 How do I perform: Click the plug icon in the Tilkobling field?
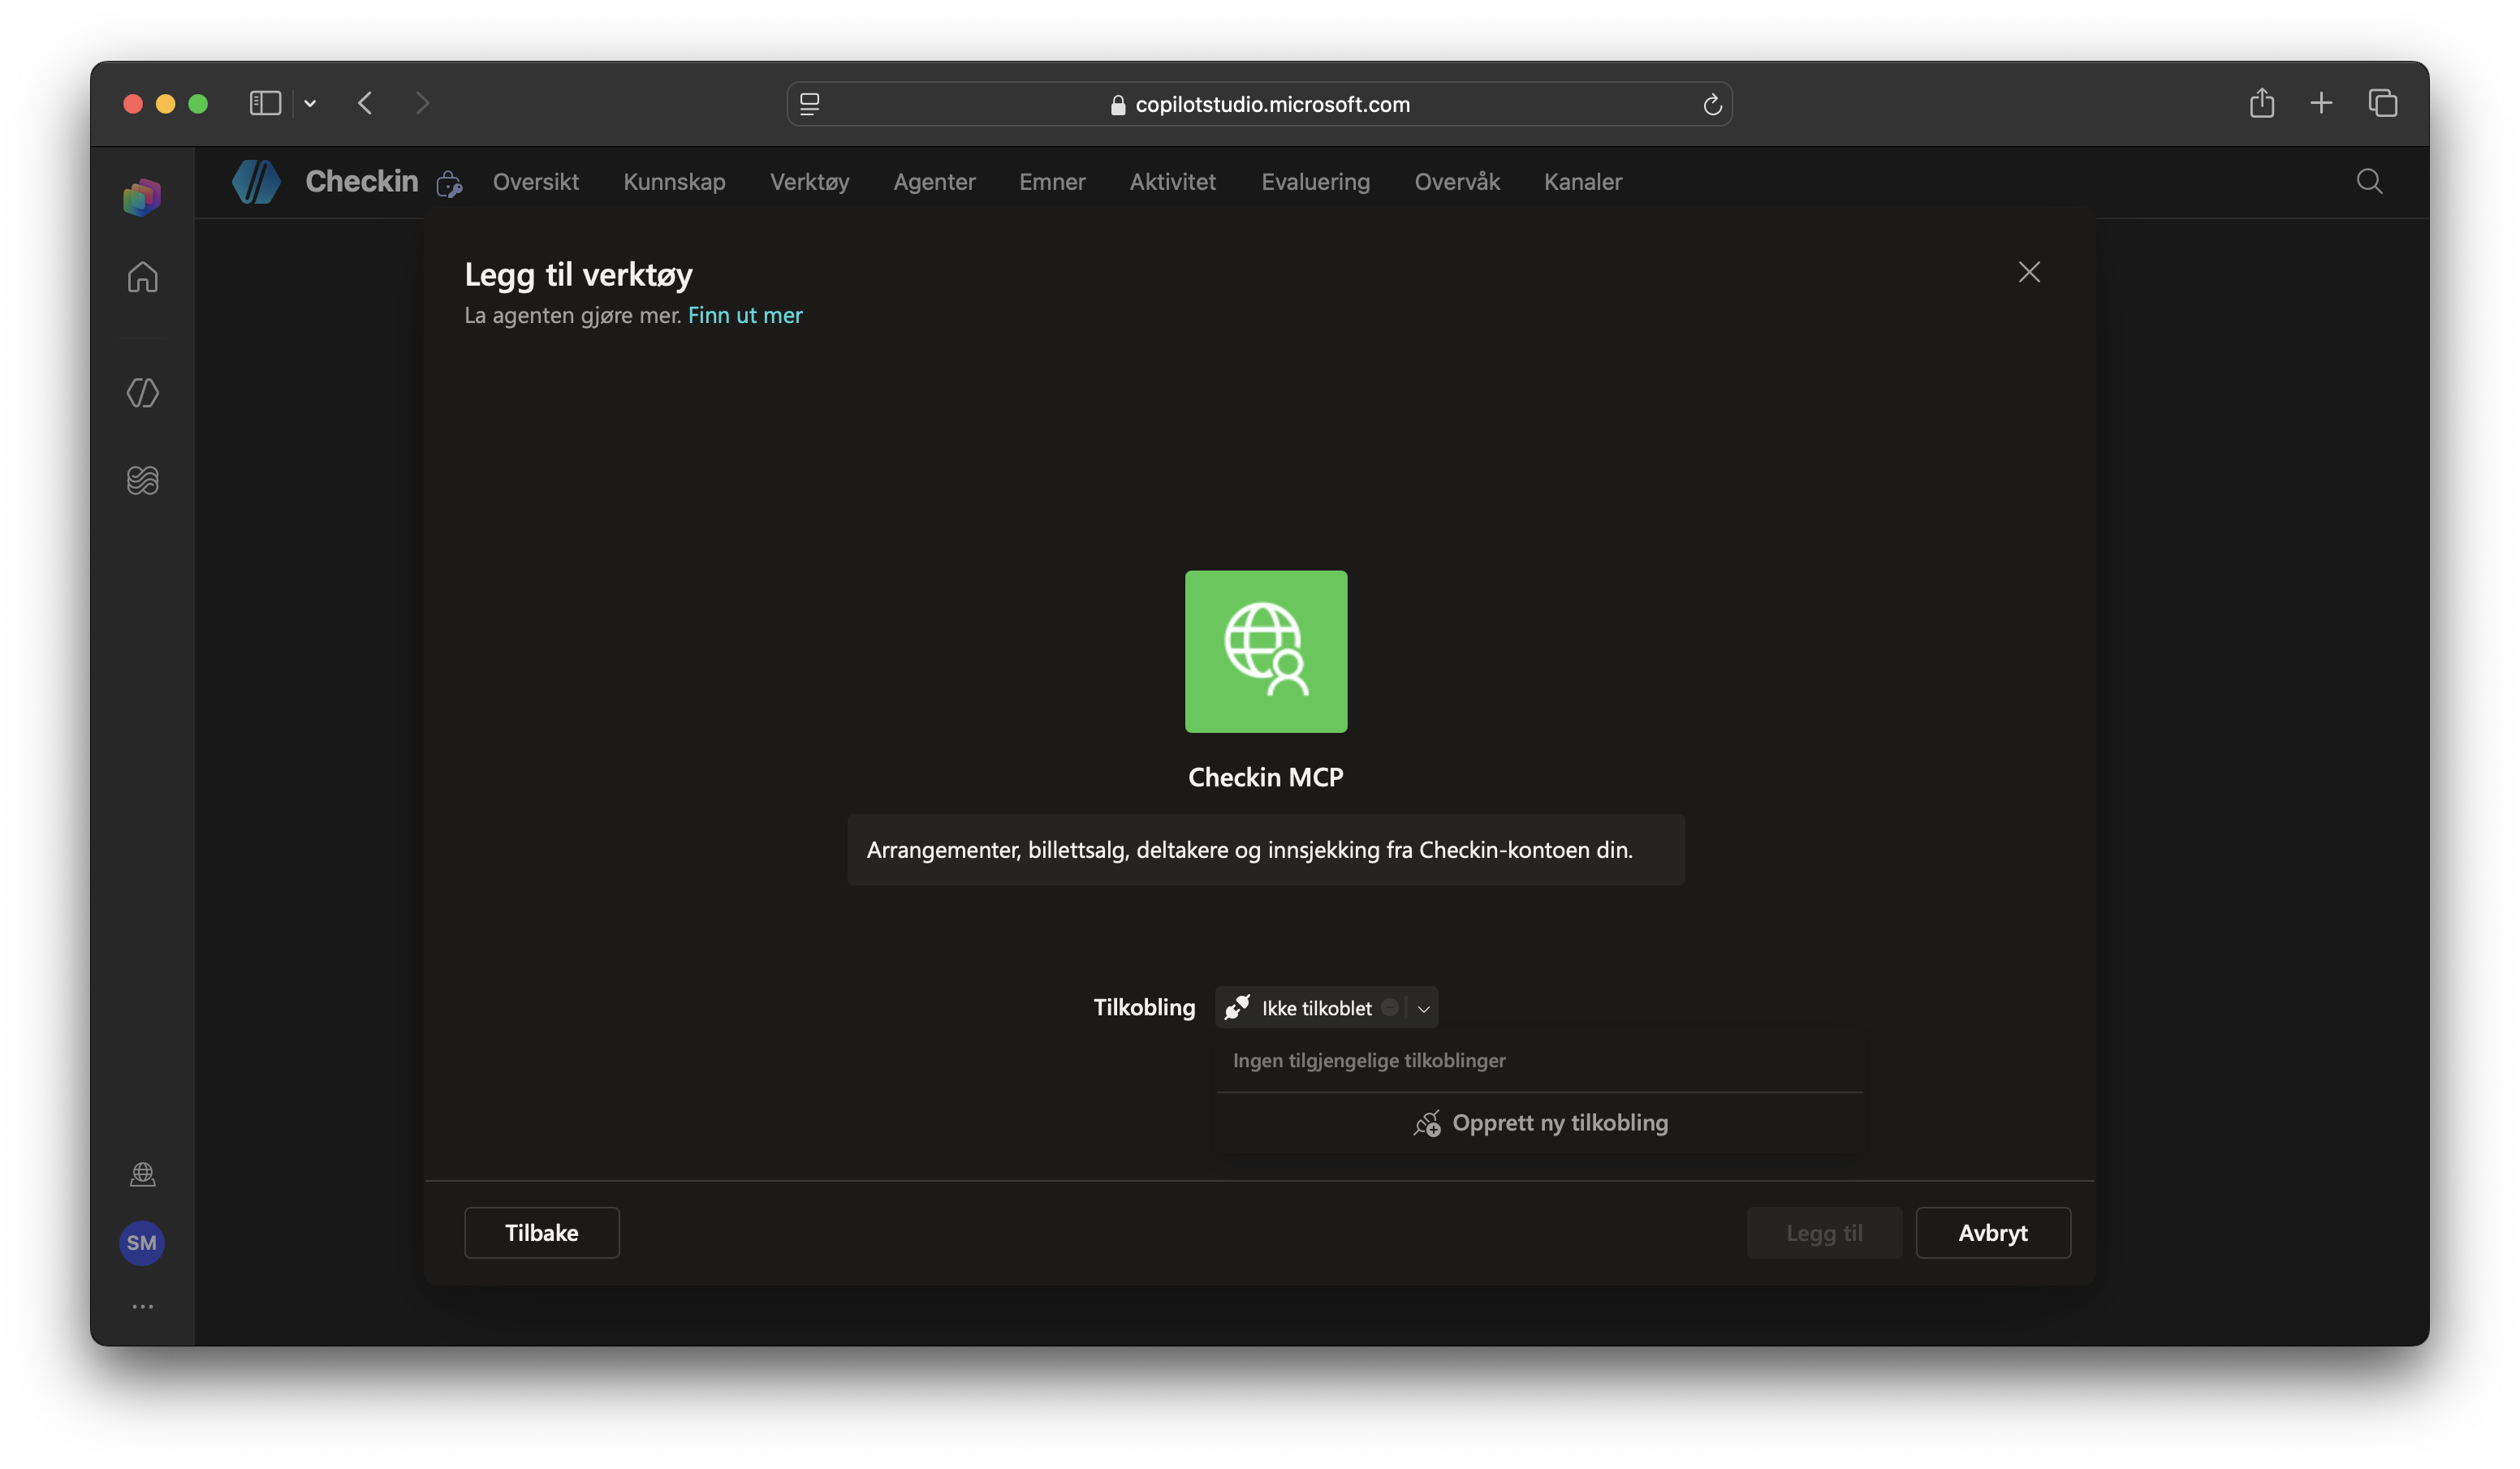point(1237,1007)
